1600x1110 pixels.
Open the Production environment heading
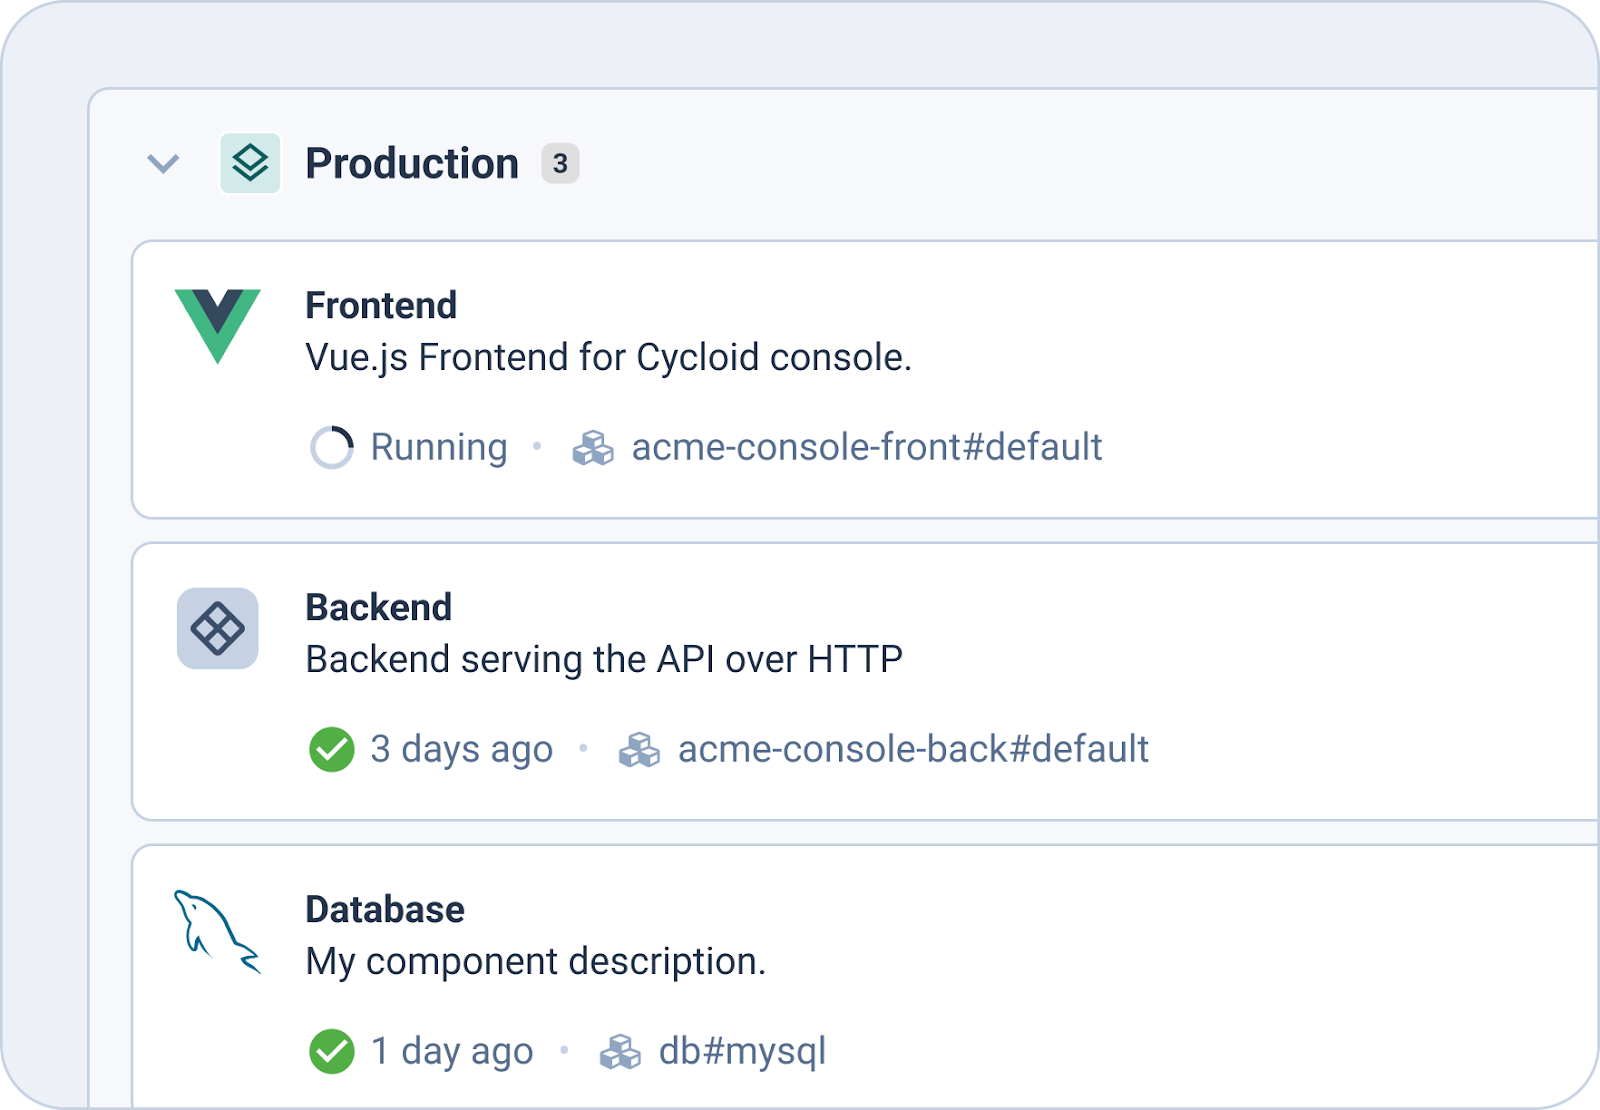tap(411, 164)
